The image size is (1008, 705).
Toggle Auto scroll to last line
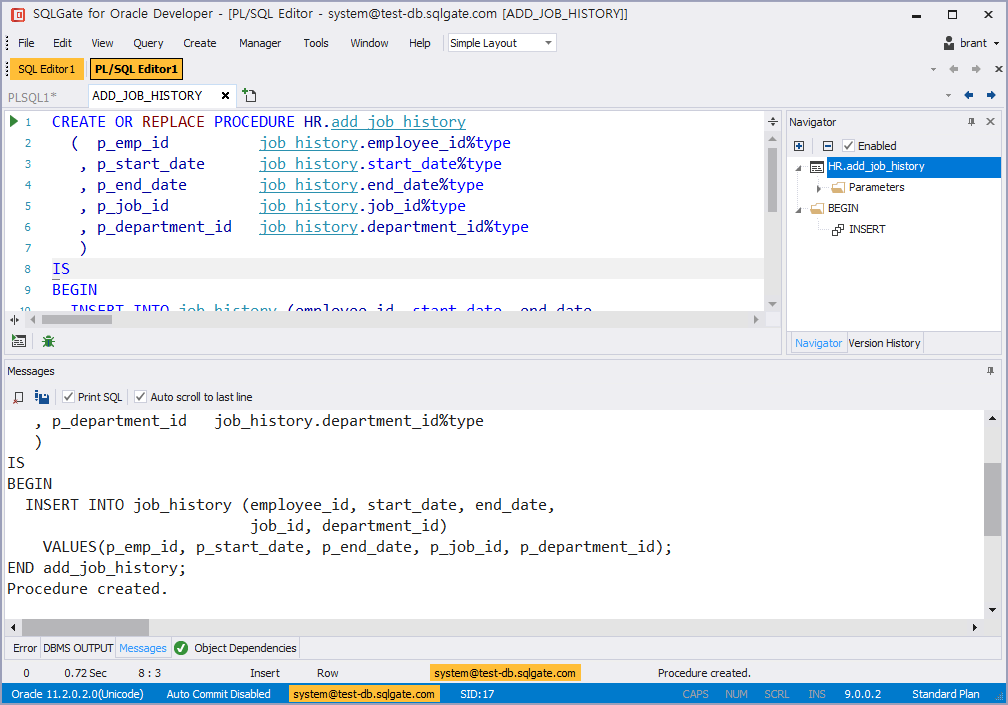(x=140, y=397)
